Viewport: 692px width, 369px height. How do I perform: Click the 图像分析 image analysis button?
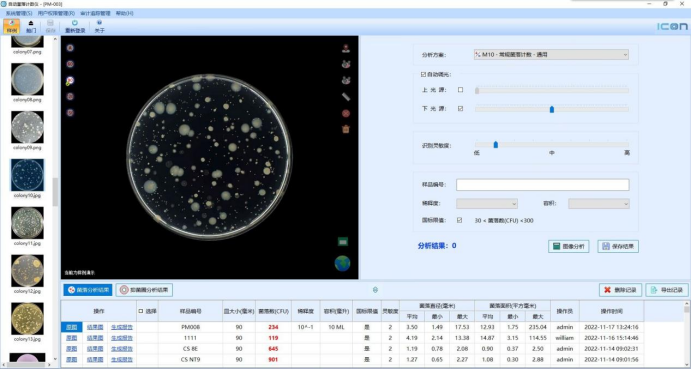pos(569,246)
